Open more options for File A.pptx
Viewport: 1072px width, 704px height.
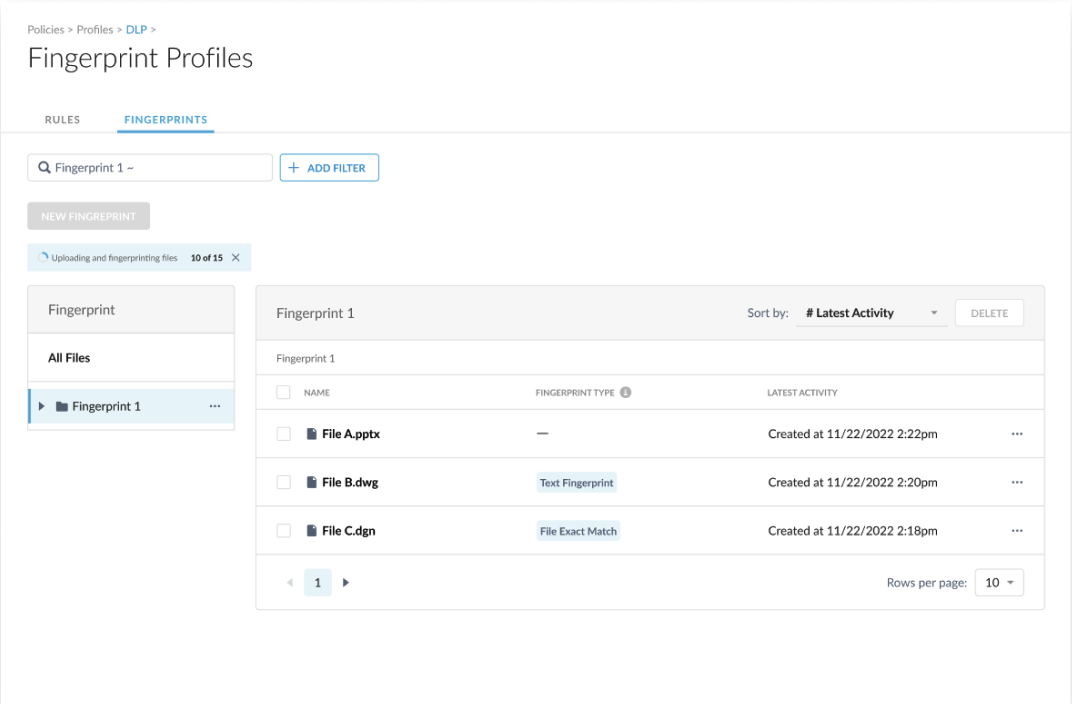(1017, 434)
